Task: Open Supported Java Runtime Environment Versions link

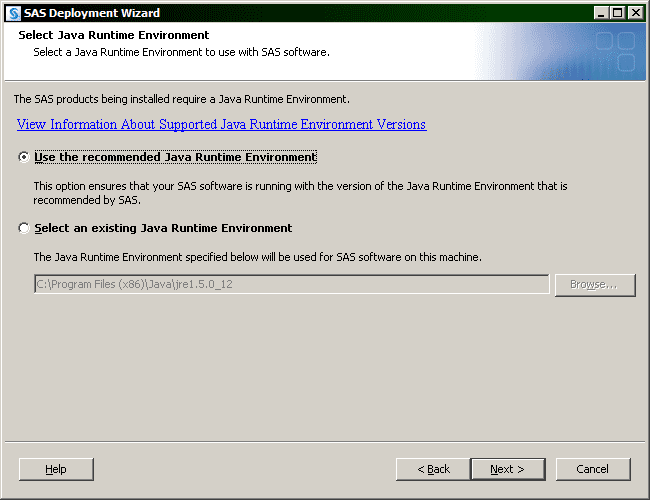Action: [221, 124]
